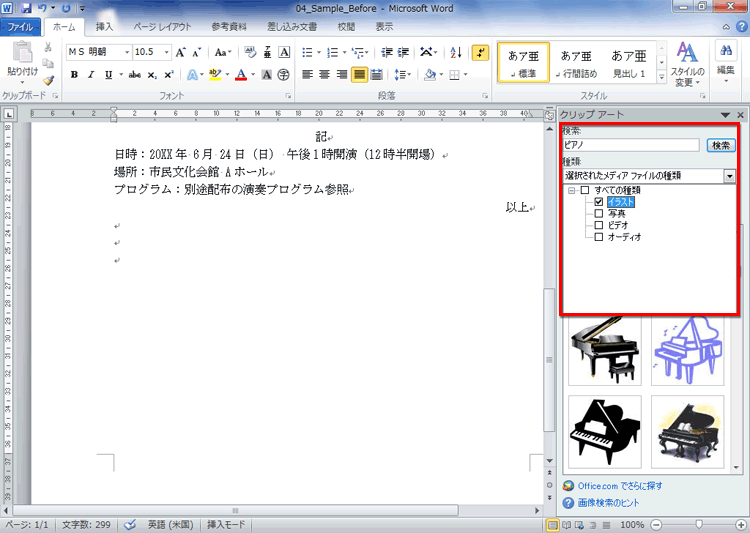Apply subscript formatting
Image resolution: width=750 pixels, height=533 pixels.
click(x=152, y=75)
